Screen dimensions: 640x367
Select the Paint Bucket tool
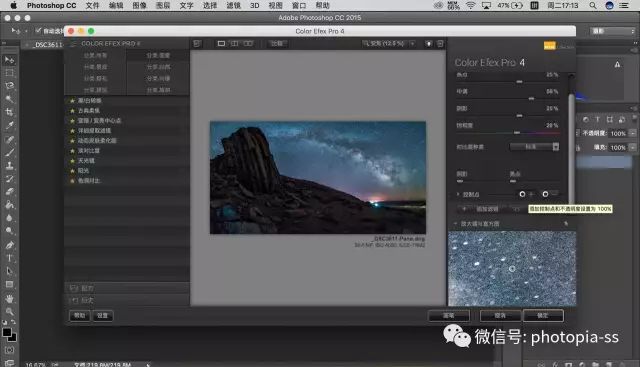click(x=9, y=205)
